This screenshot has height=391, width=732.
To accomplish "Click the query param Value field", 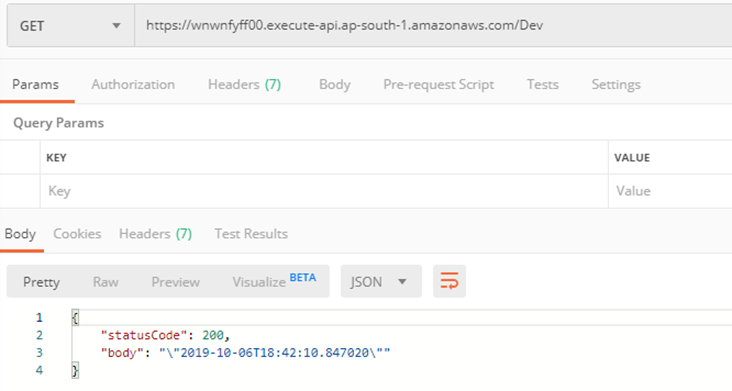I will [x=670, y=191].
